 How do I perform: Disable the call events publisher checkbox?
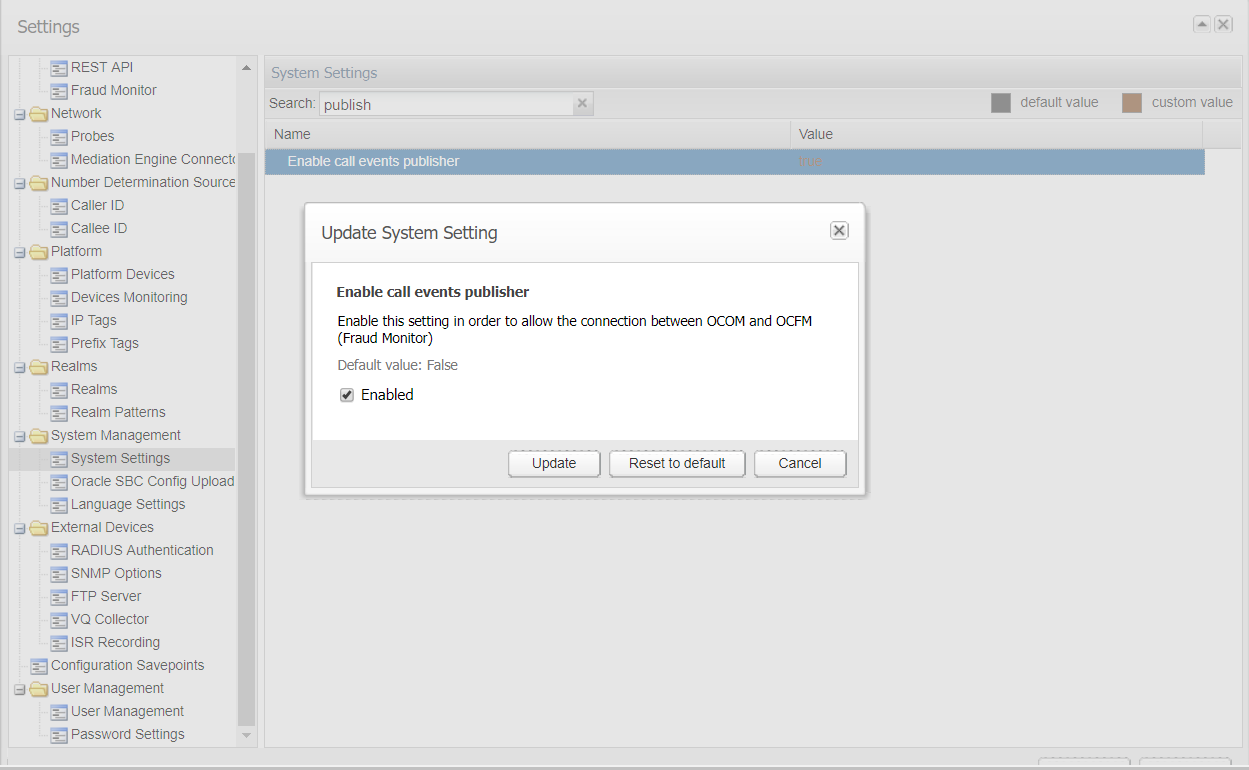click(346, 395)
